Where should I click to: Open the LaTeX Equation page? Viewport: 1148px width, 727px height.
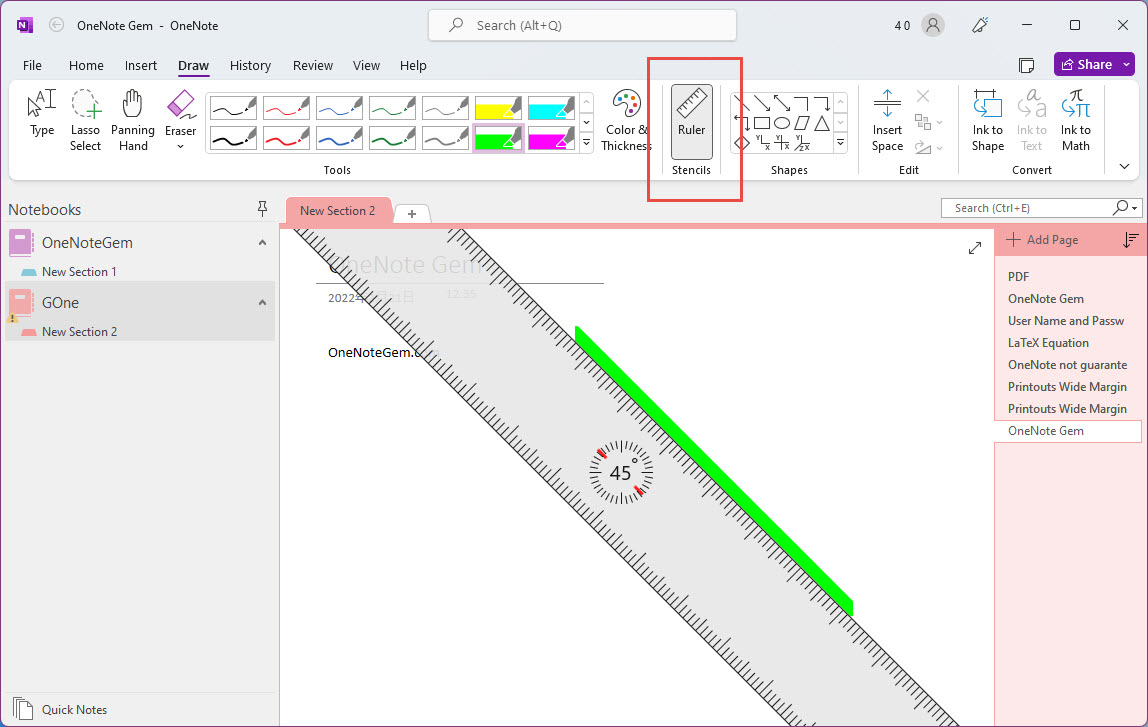(x=1048, y=343)
